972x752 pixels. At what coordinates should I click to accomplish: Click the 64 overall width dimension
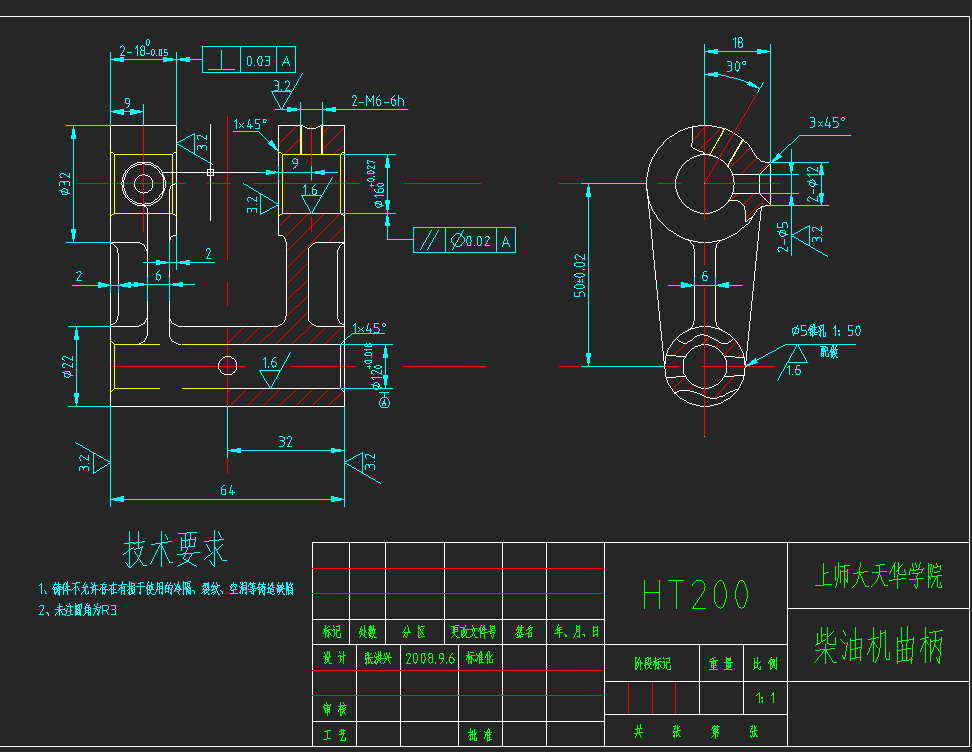[x=228, y=490]
